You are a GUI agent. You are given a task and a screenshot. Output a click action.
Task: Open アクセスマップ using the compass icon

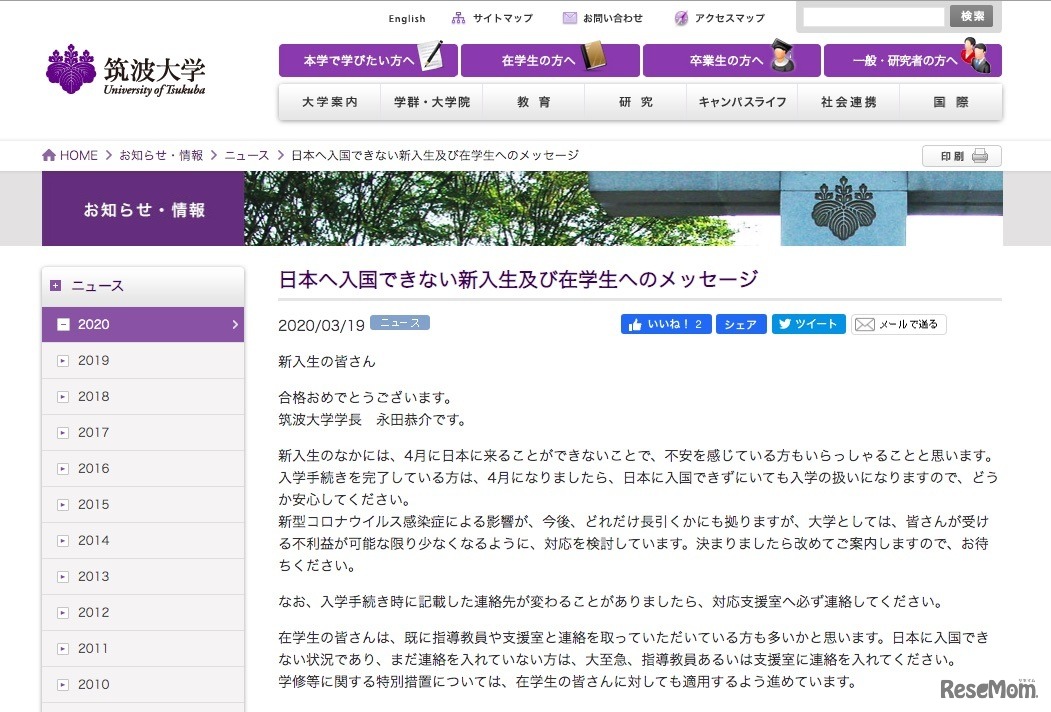click(x=681, y=17)
